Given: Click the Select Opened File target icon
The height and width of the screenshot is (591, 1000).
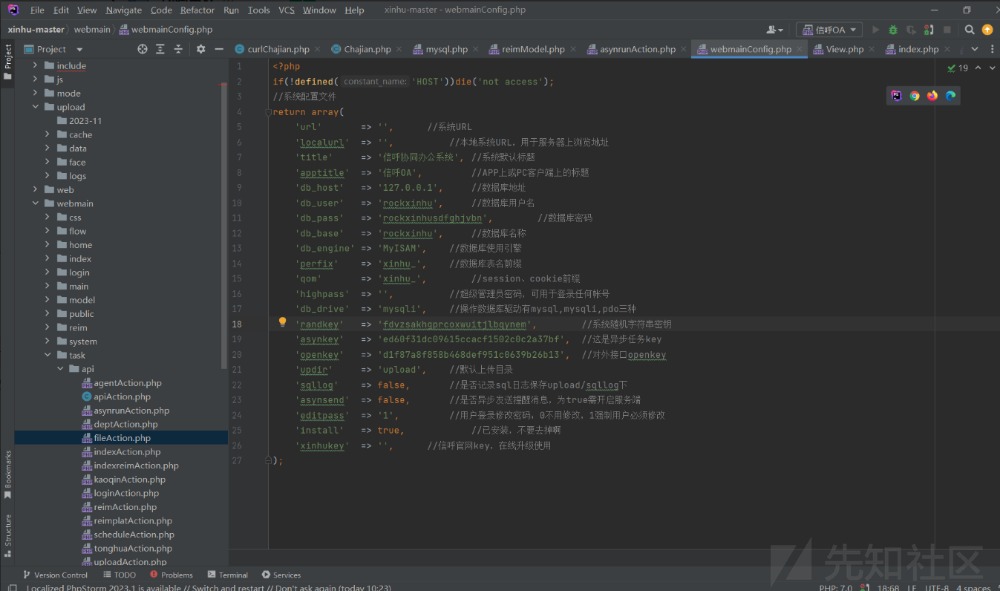Looking at the screenshot, I should 142,49.
